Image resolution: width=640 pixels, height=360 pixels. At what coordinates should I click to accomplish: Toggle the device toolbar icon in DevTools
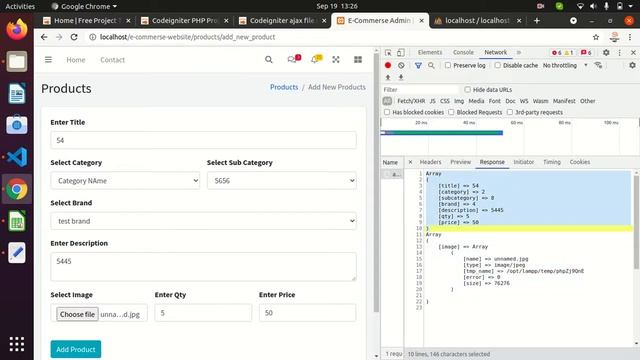pyautogui.click(x=401, y=53)
